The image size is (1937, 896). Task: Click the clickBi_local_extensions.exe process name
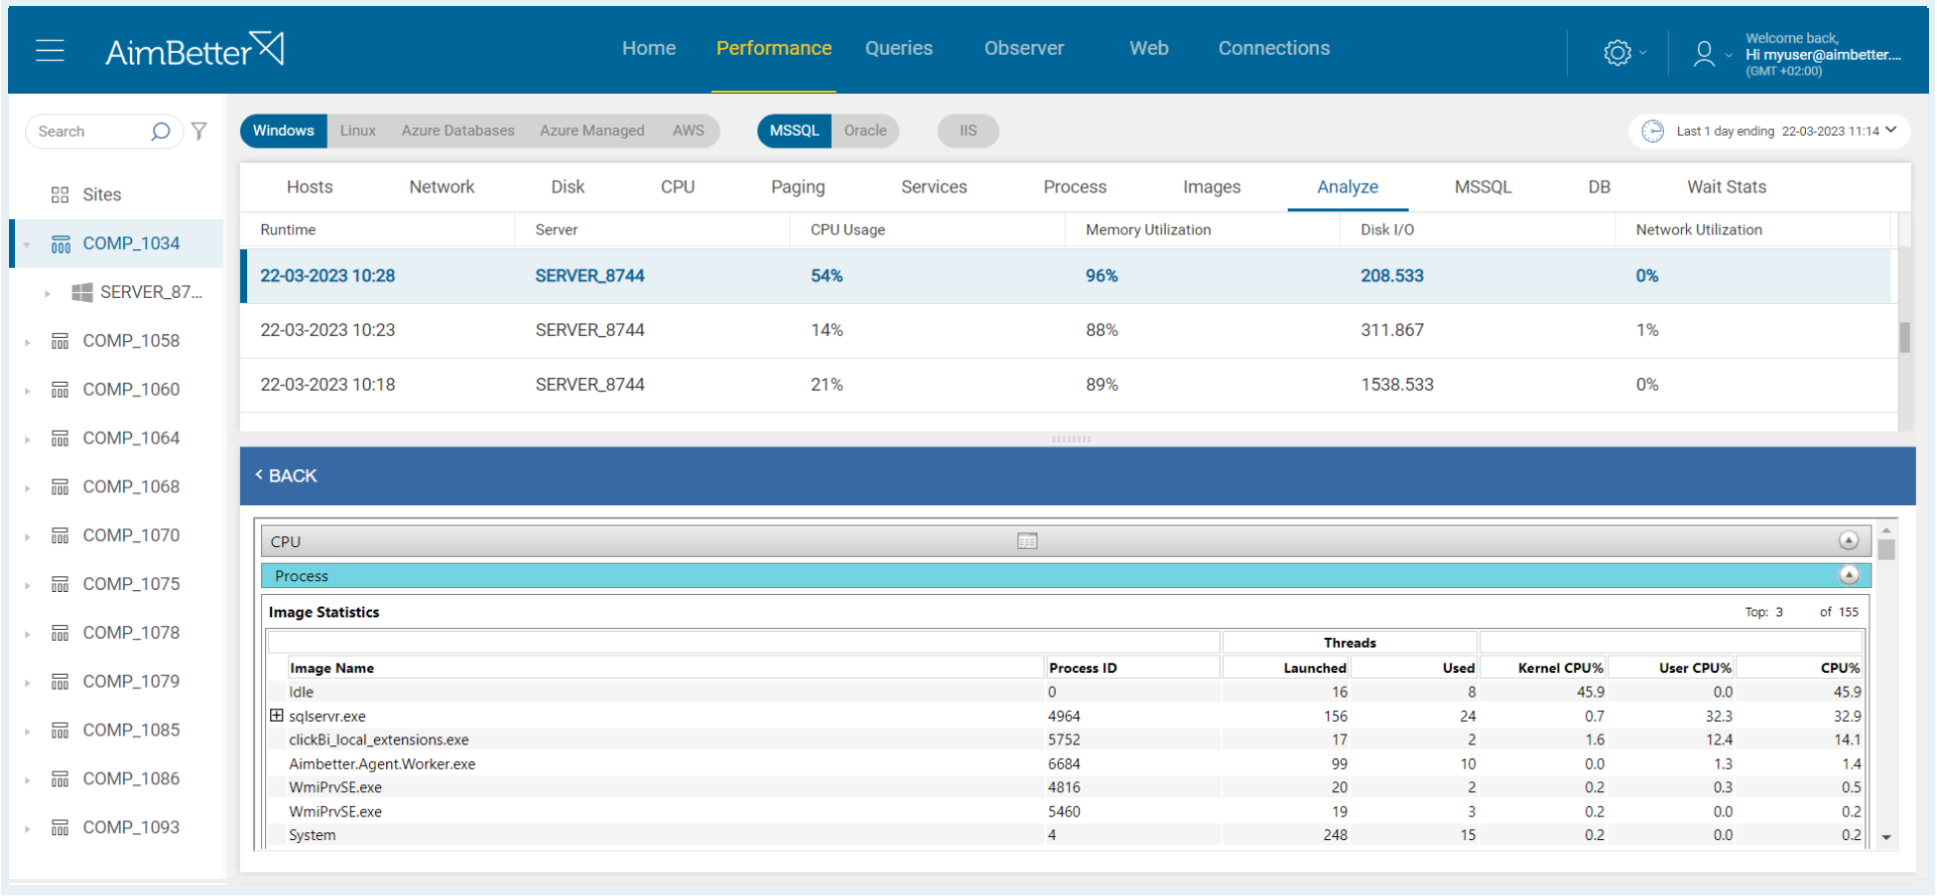[x=379, y=740]
